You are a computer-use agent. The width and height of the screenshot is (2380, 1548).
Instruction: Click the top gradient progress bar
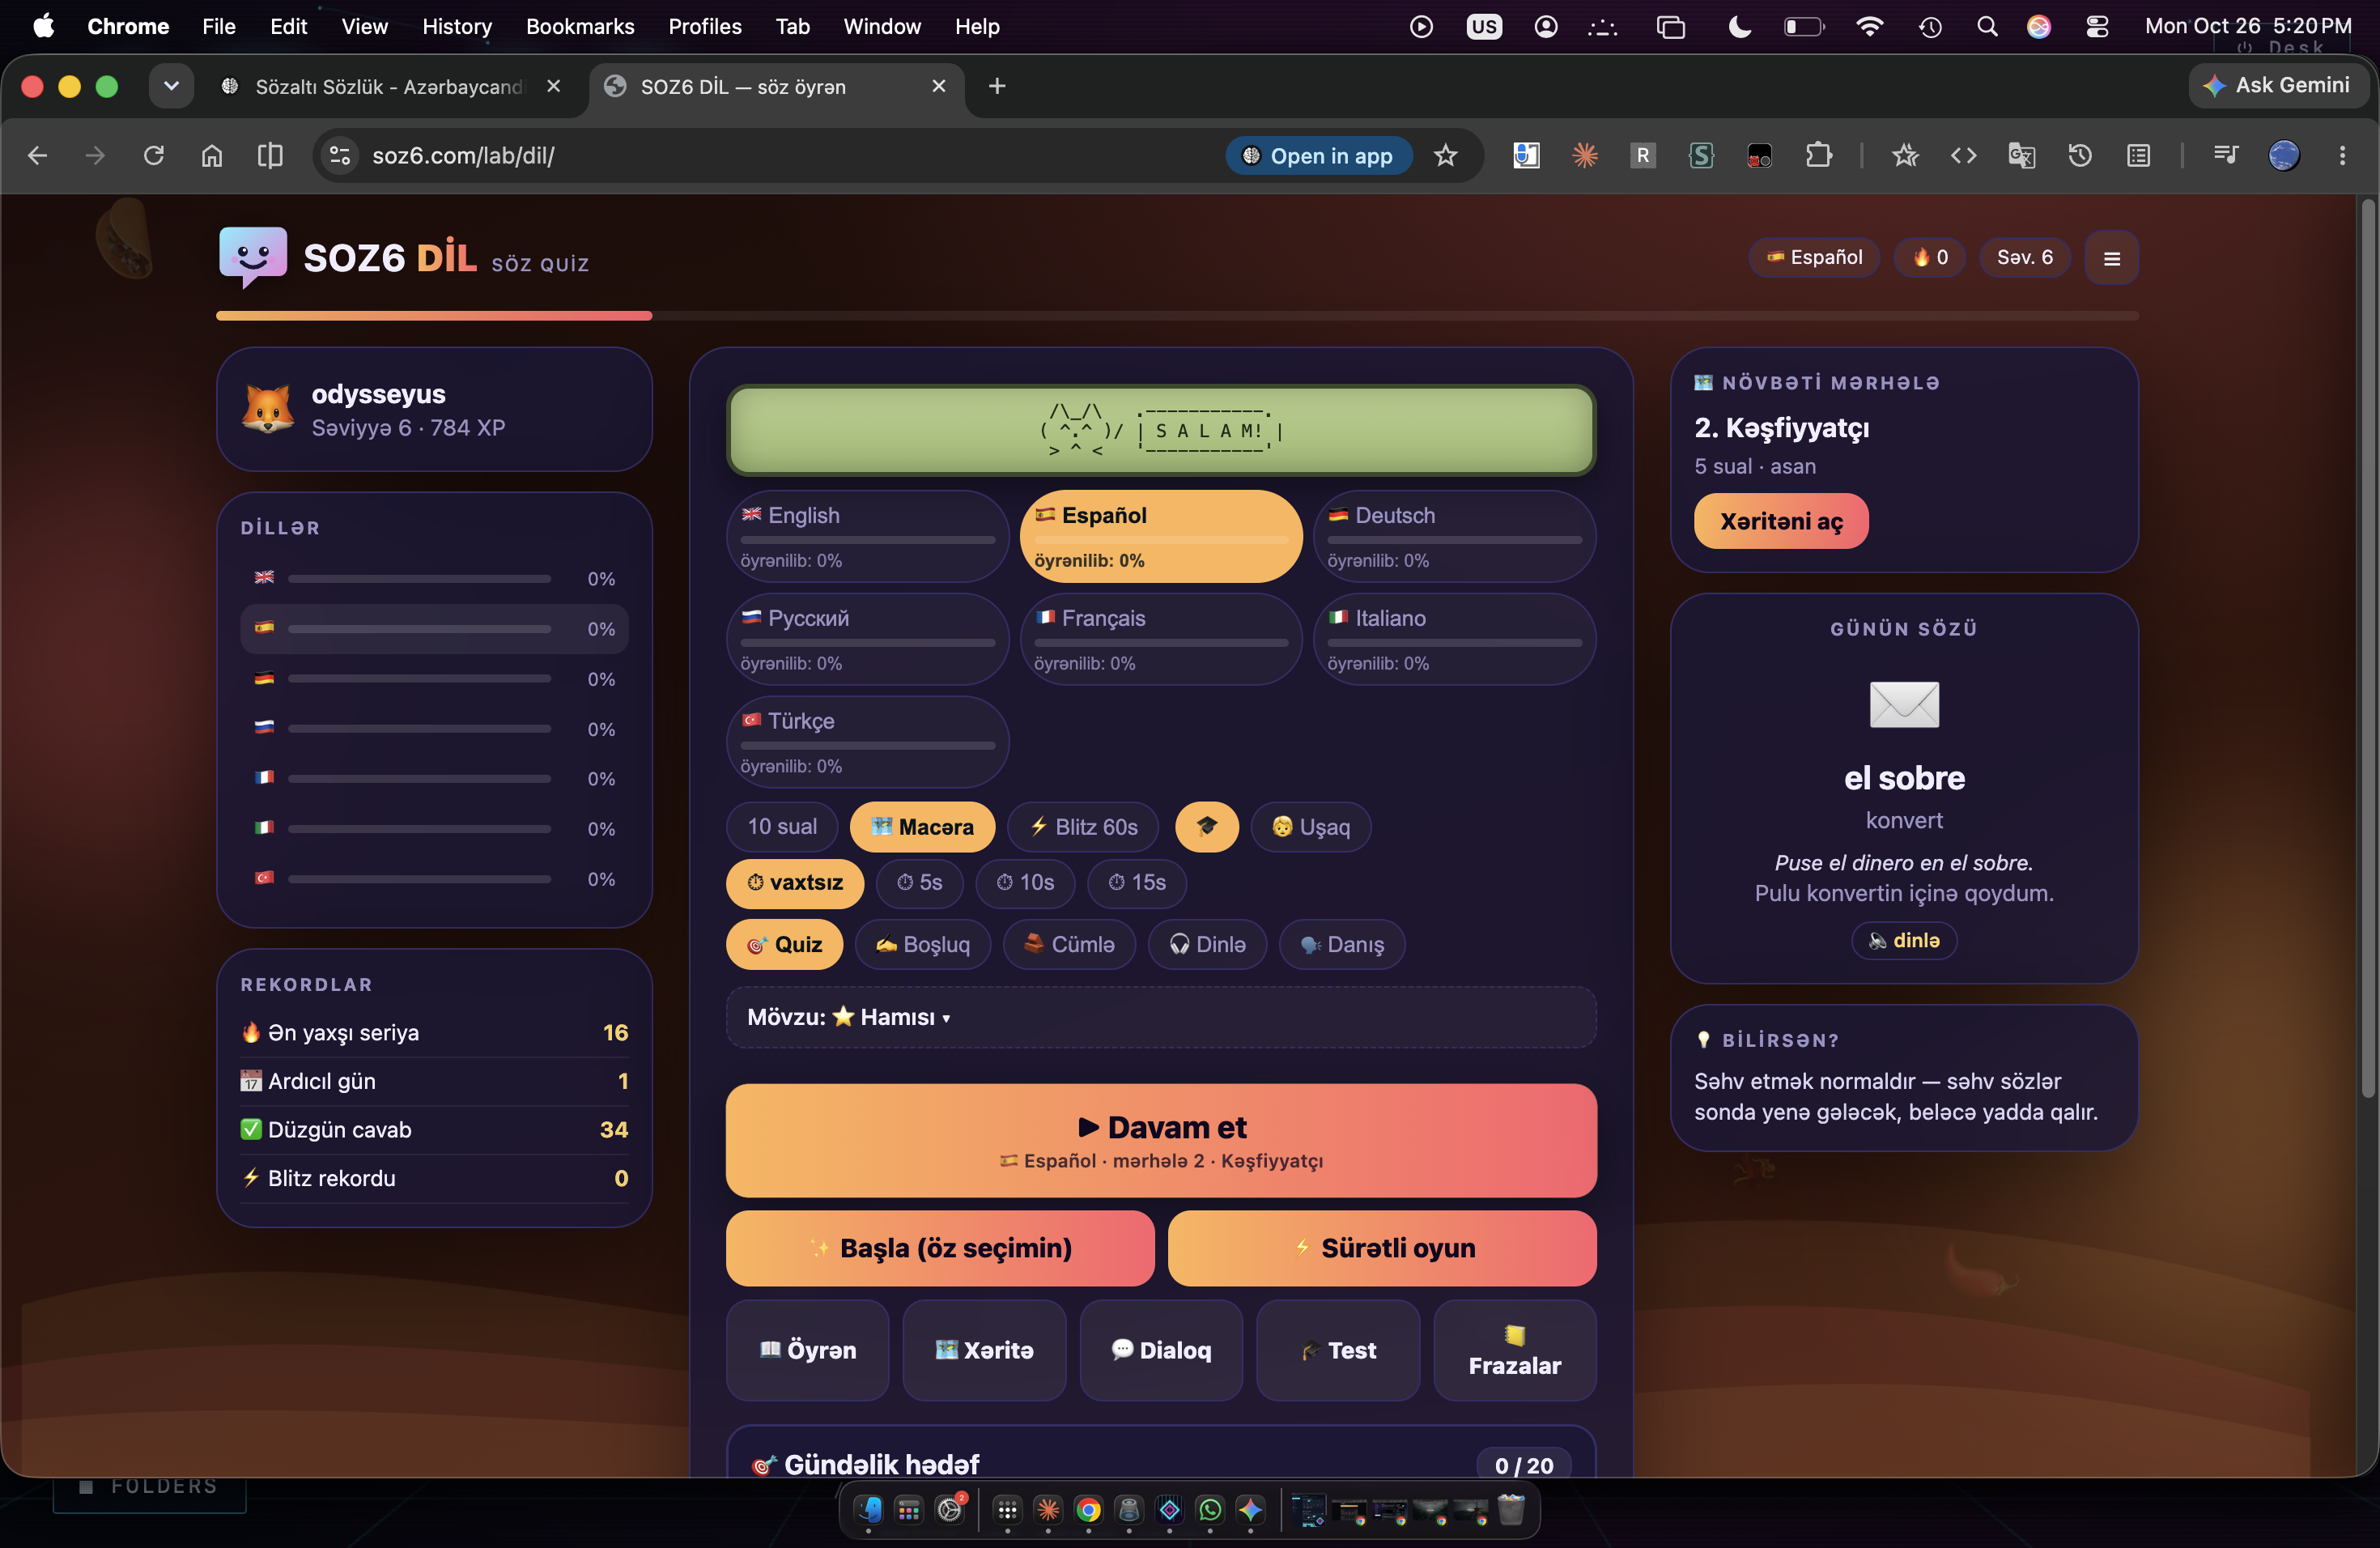point(1177,316)
